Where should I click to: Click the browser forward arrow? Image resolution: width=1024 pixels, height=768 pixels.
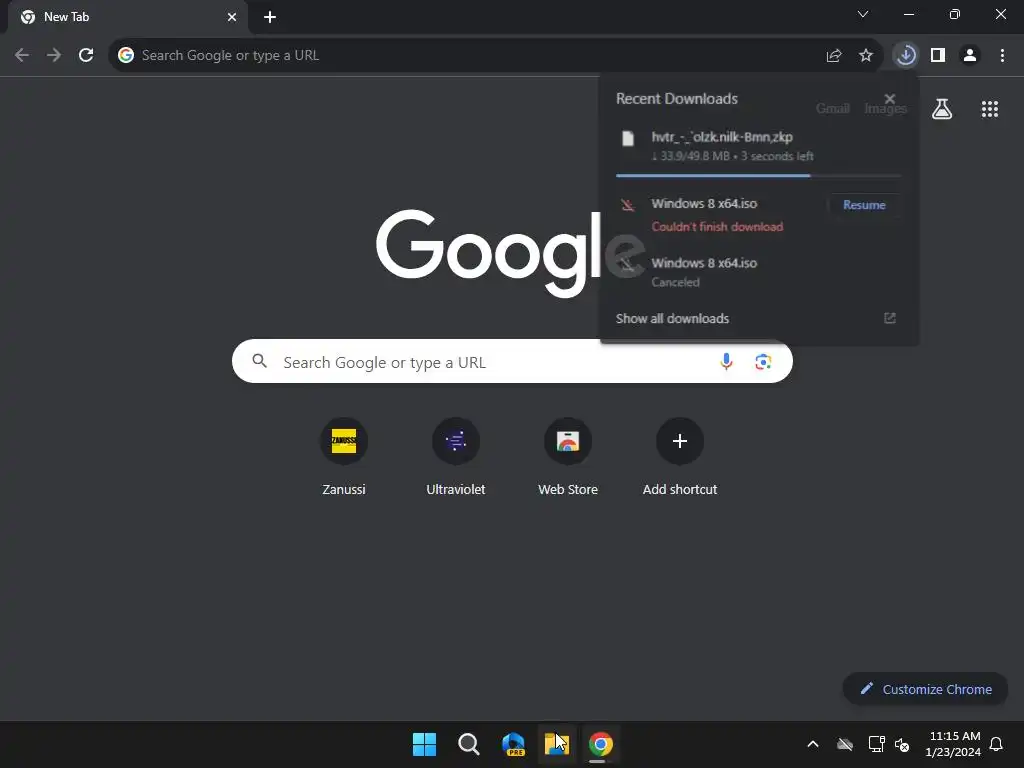tap(54, 56)
